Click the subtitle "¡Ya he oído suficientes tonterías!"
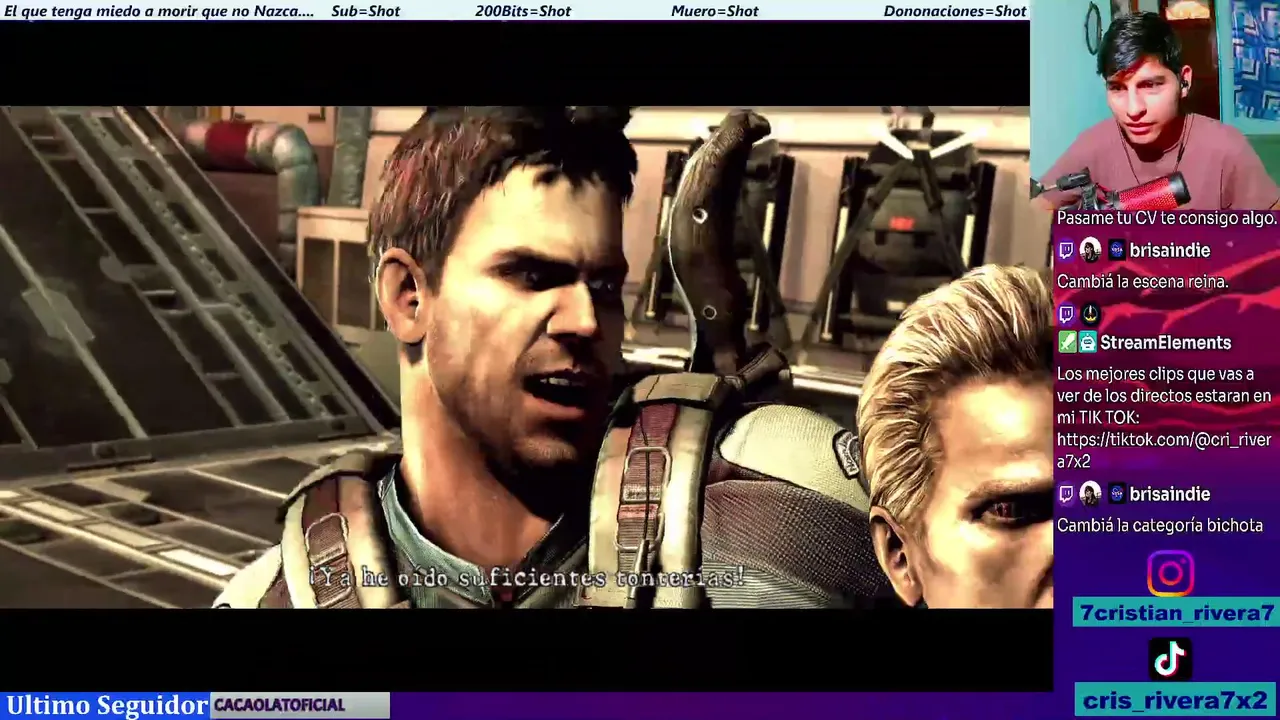This screenshot has height=720, width=1280. coord(527,578)
